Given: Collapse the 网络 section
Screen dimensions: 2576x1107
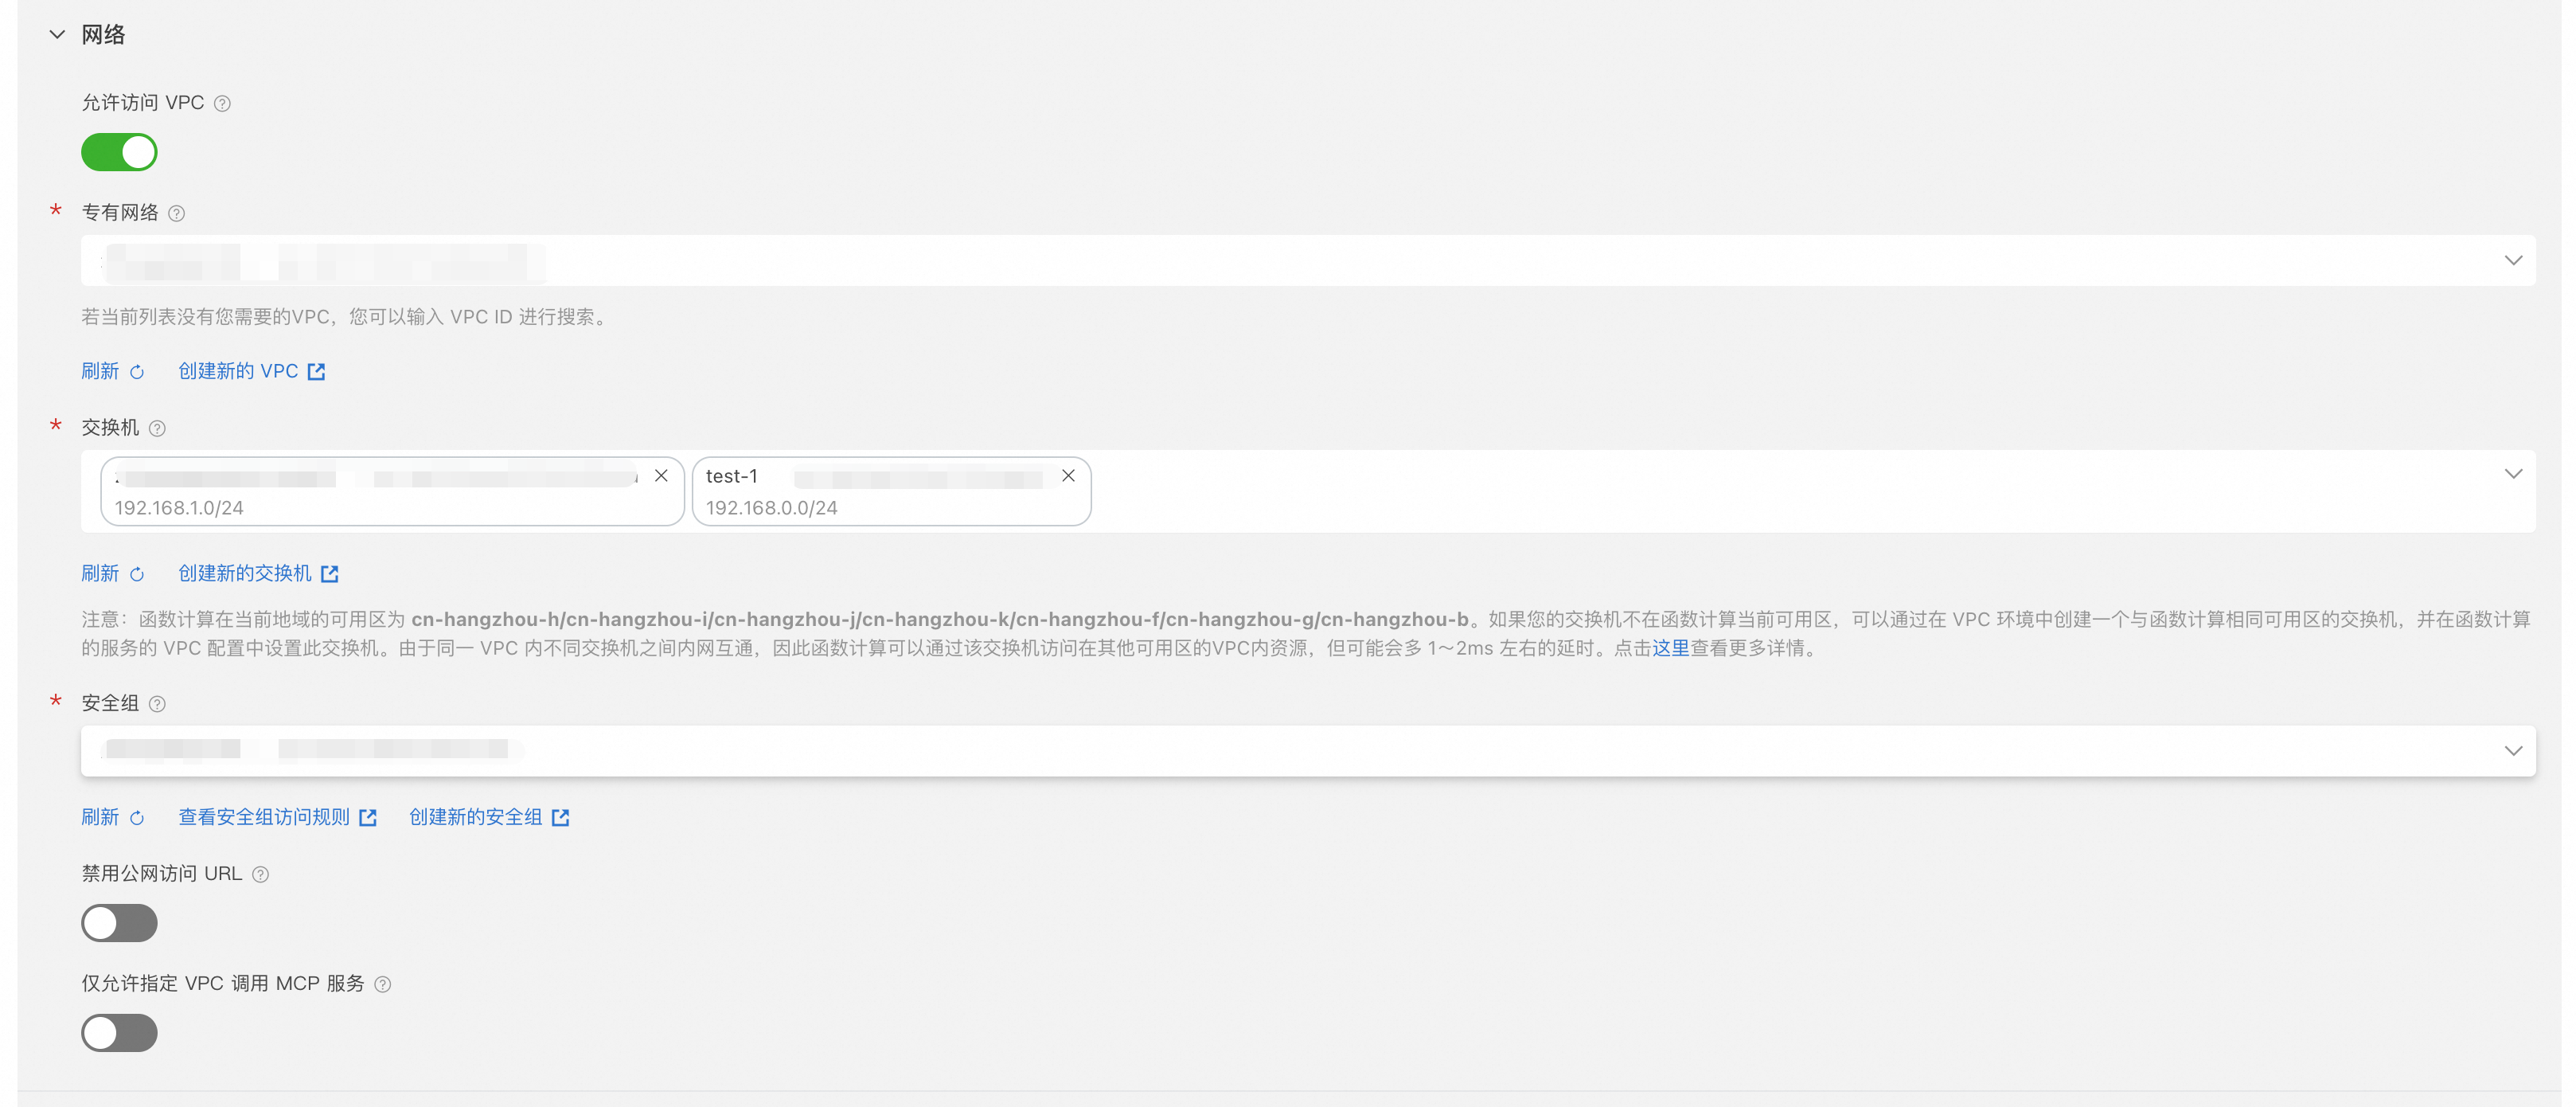Looking at the screenshot, I should point(57,35).
